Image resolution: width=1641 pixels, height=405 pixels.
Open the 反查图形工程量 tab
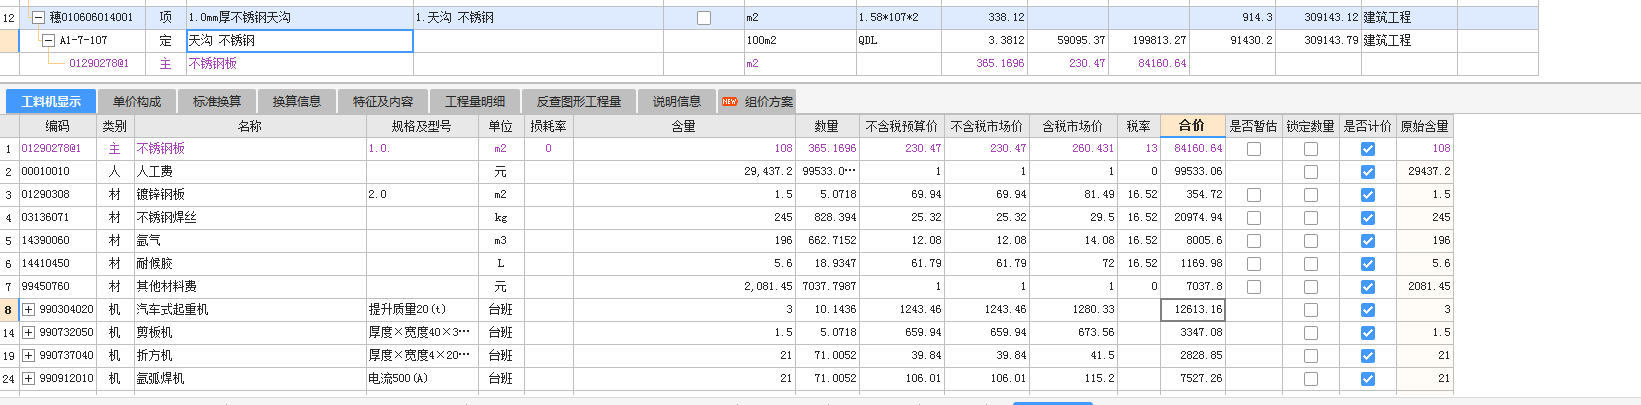click(579, 101)
